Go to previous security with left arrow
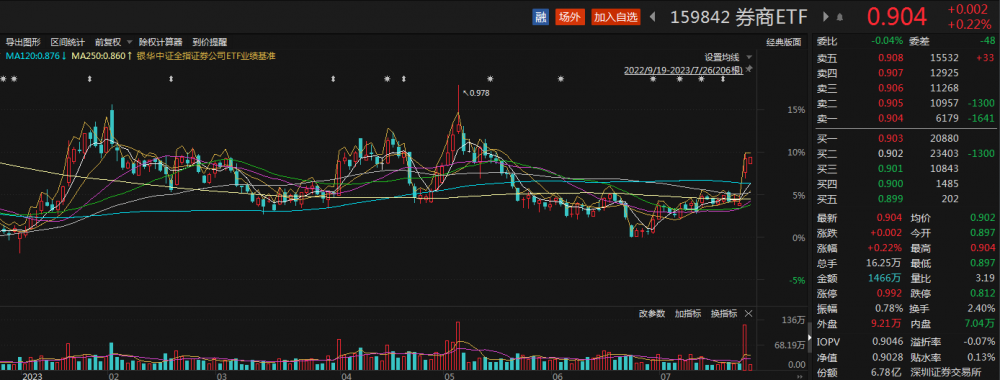Screen dimensions: 1000x380 [652, 17]
